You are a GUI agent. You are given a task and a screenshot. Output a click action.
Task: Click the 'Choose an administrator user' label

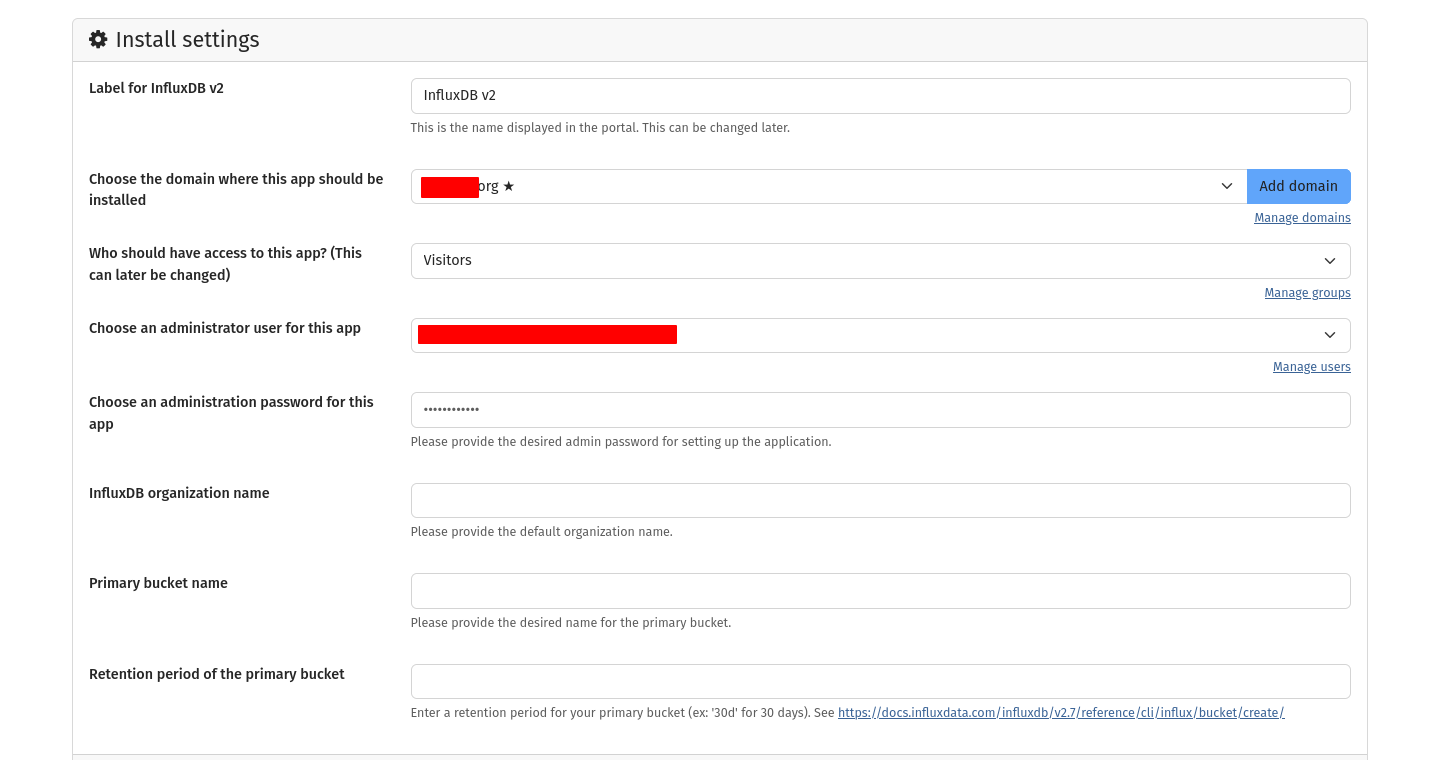click(x=225, y=328)
